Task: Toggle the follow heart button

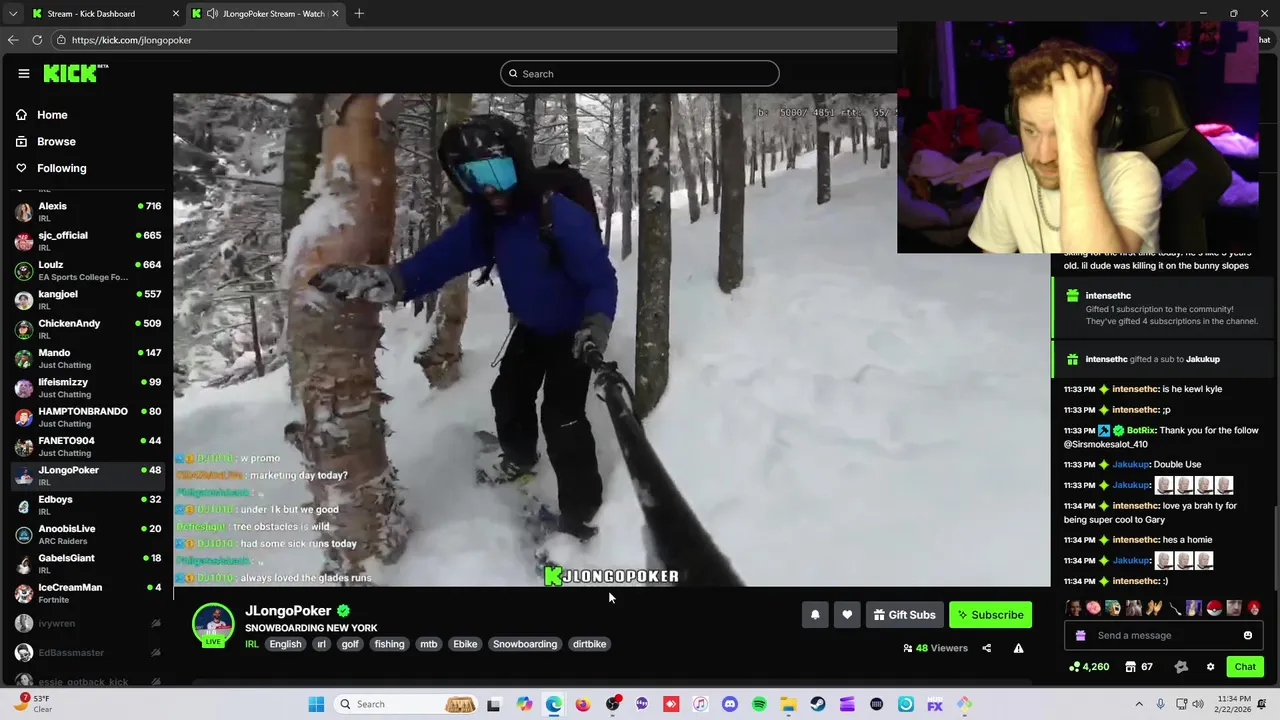Action: [847, 615]
